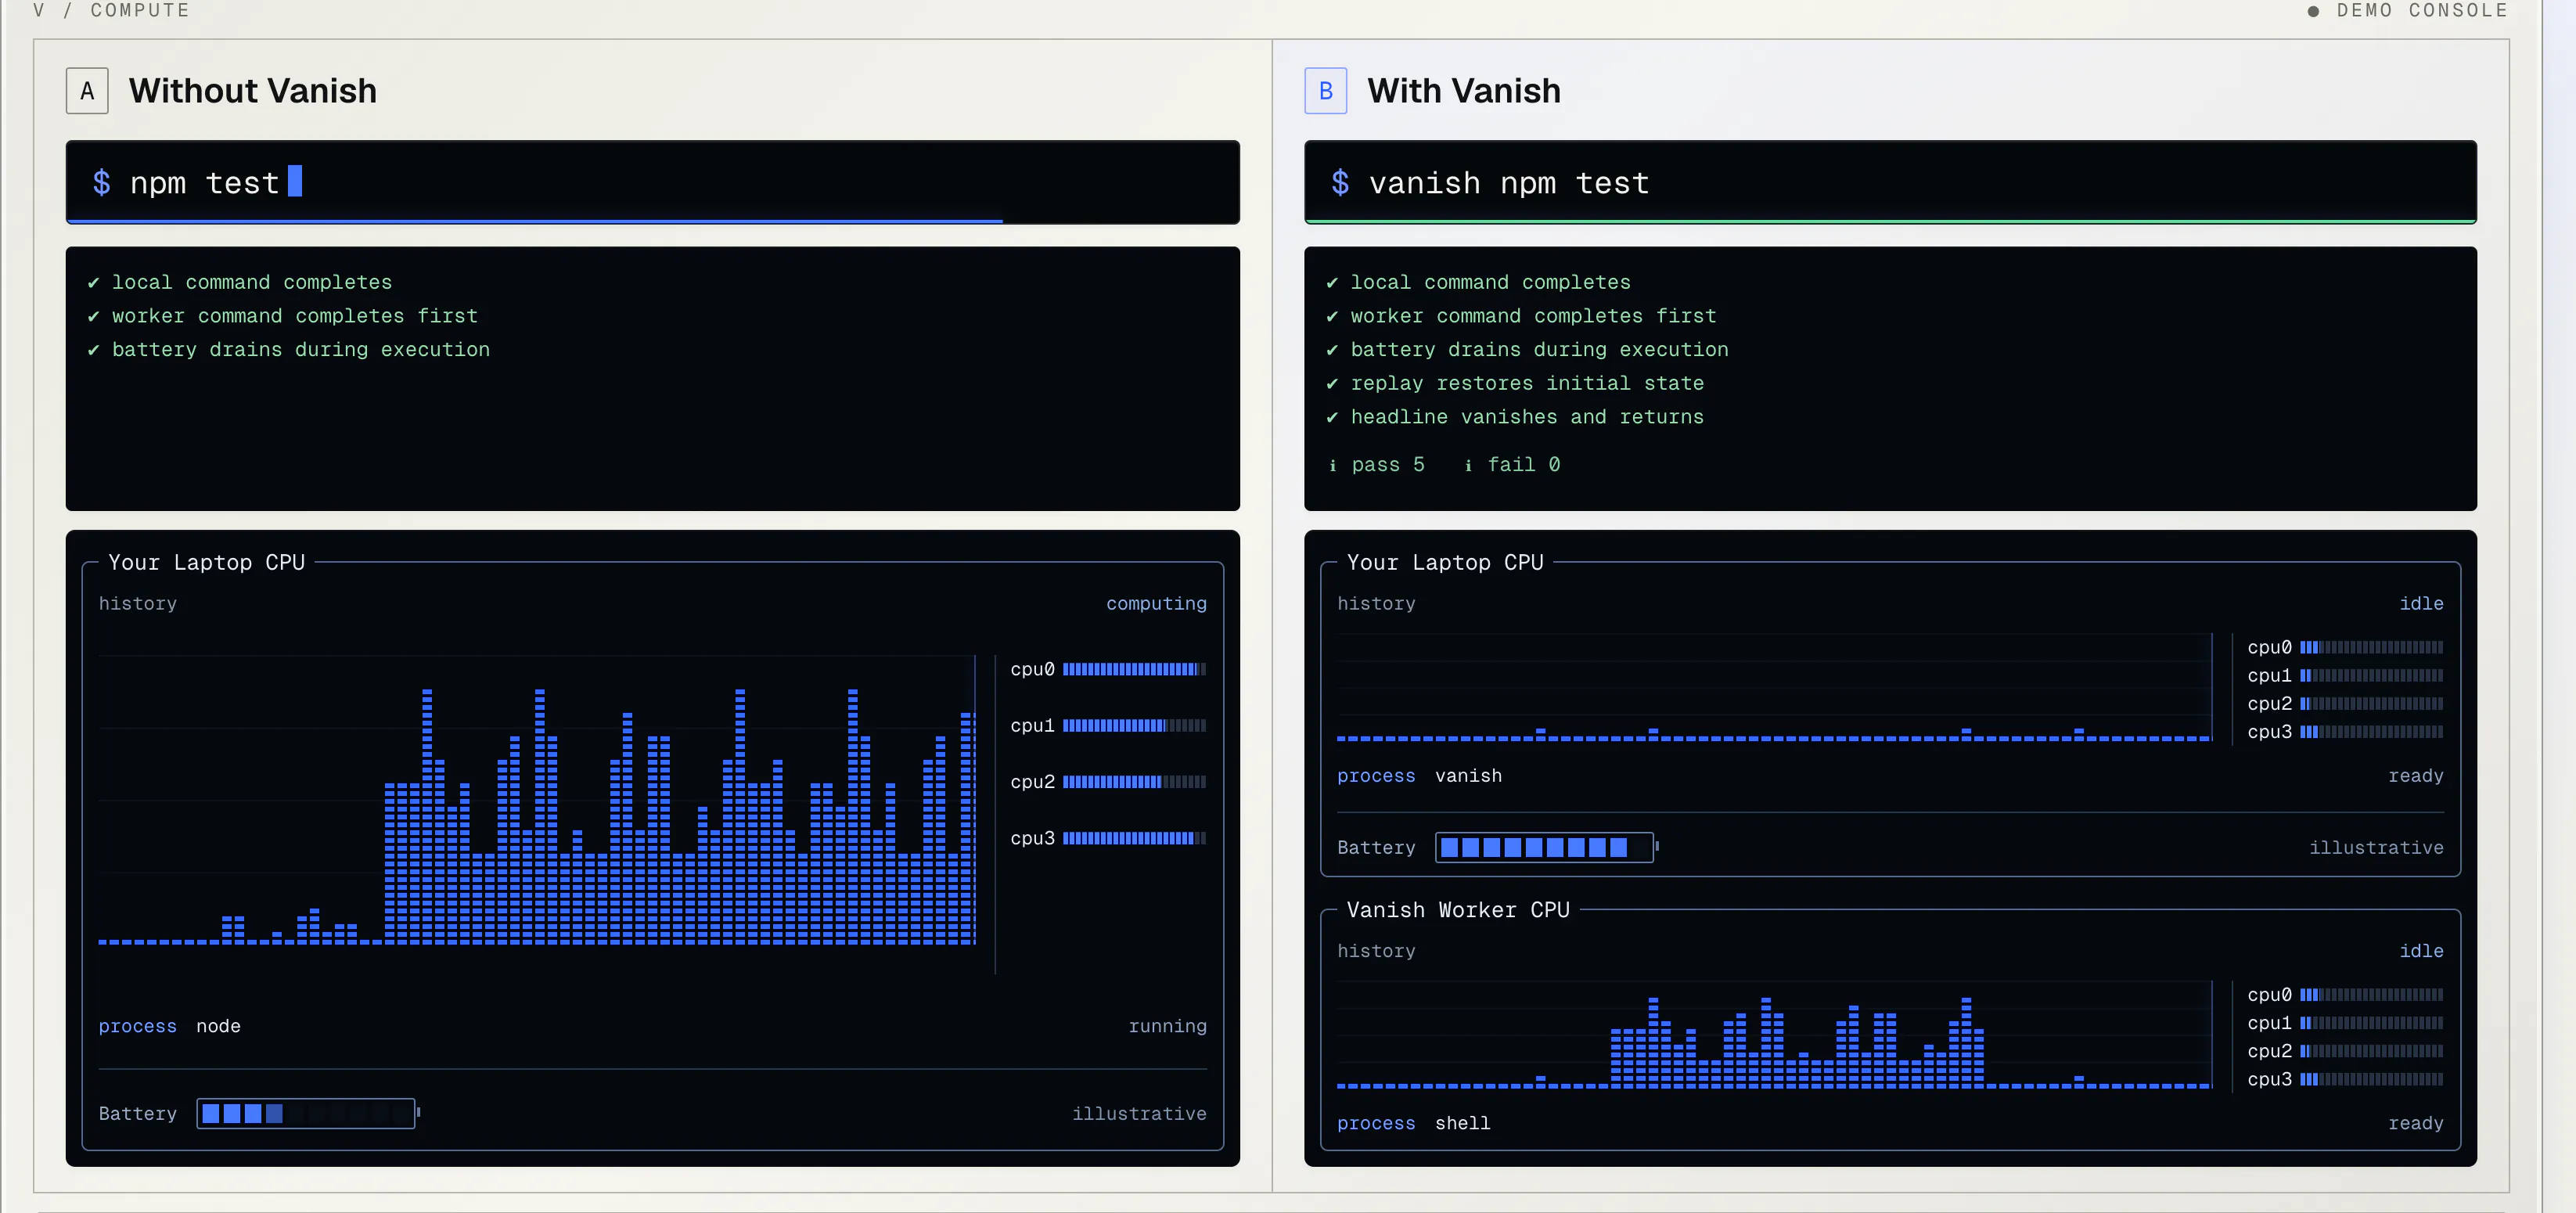This screenshot has width=2576, height=1213.
Task: Click the info icon before 'pass 5'
Action: point(1332,465)
